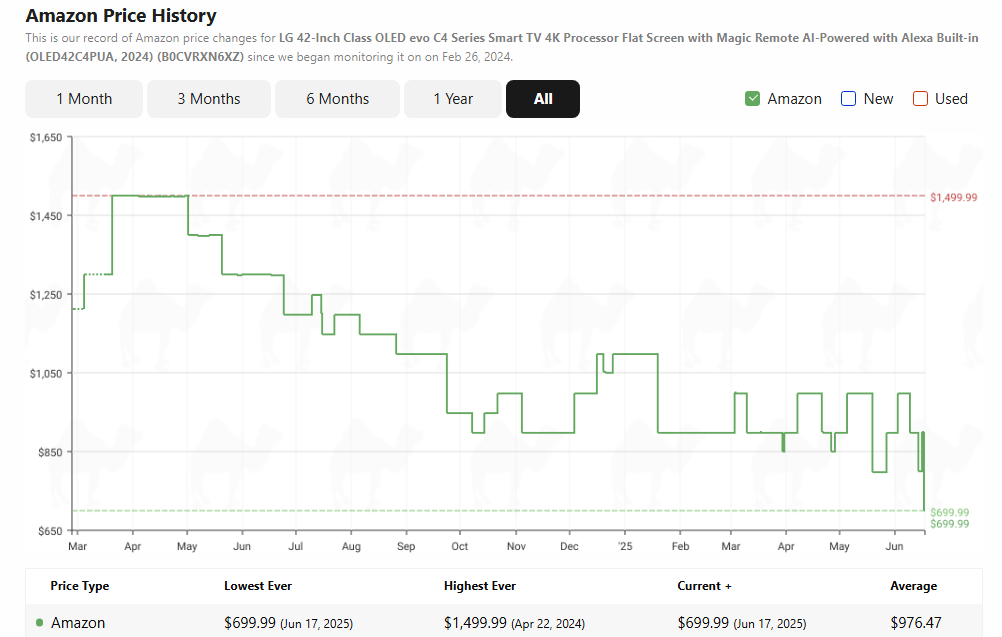
Task: Click the $650 y-axis label
Action: click(x=50, y=531)
